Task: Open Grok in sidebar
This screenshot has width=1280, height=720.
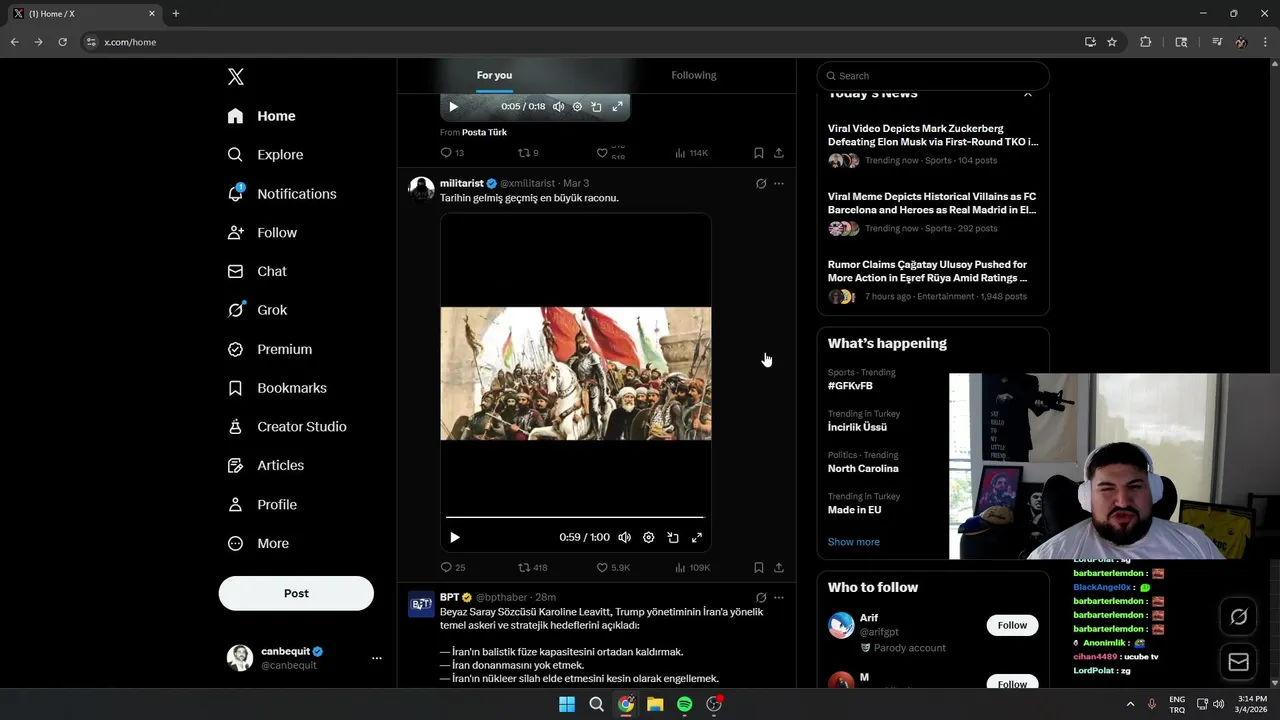Action: (x=257, y=310)
